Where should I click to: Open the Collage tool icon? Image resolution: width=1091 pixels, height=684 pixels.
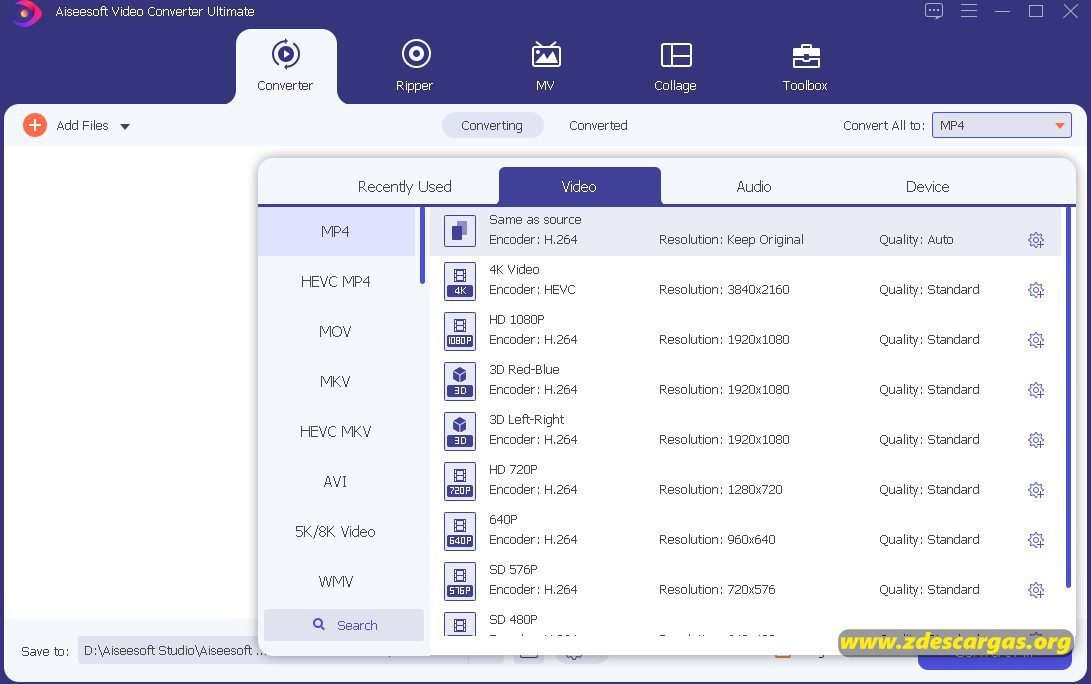pyautogui.click(x=676, y=55)
